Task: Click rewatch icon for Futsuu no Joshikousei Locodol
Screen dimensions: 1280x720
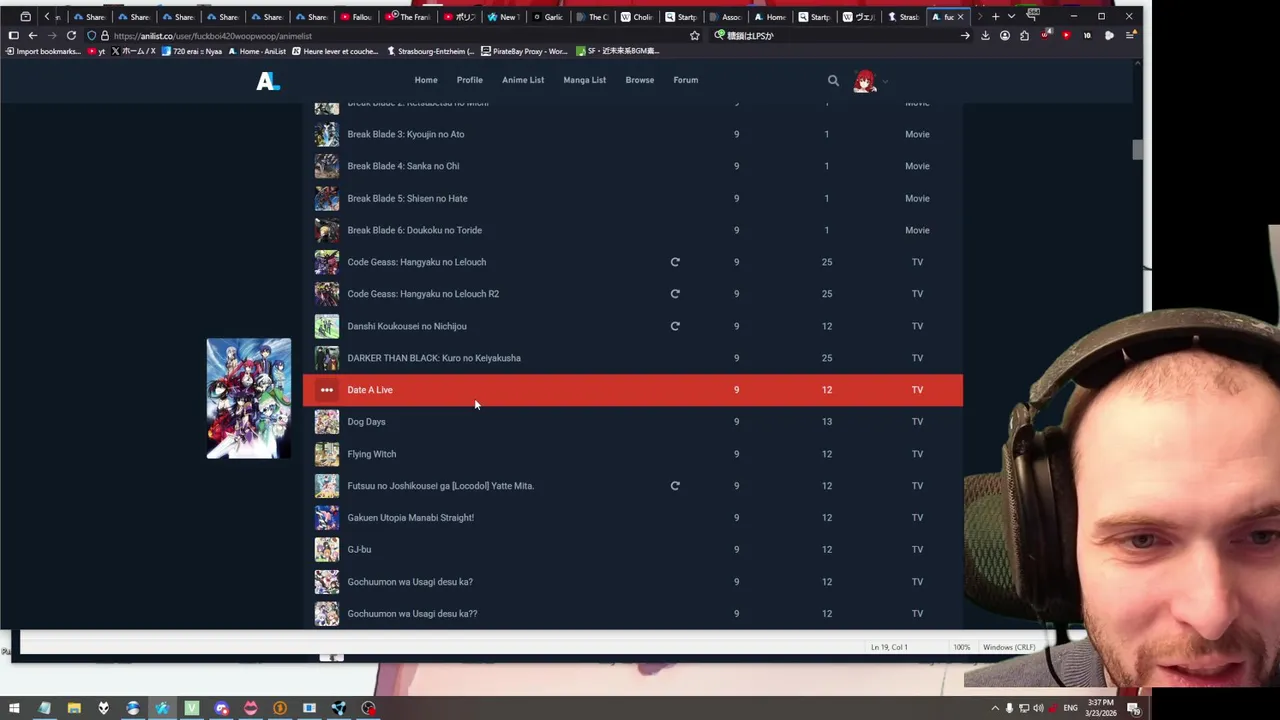Action: (675, 486)
